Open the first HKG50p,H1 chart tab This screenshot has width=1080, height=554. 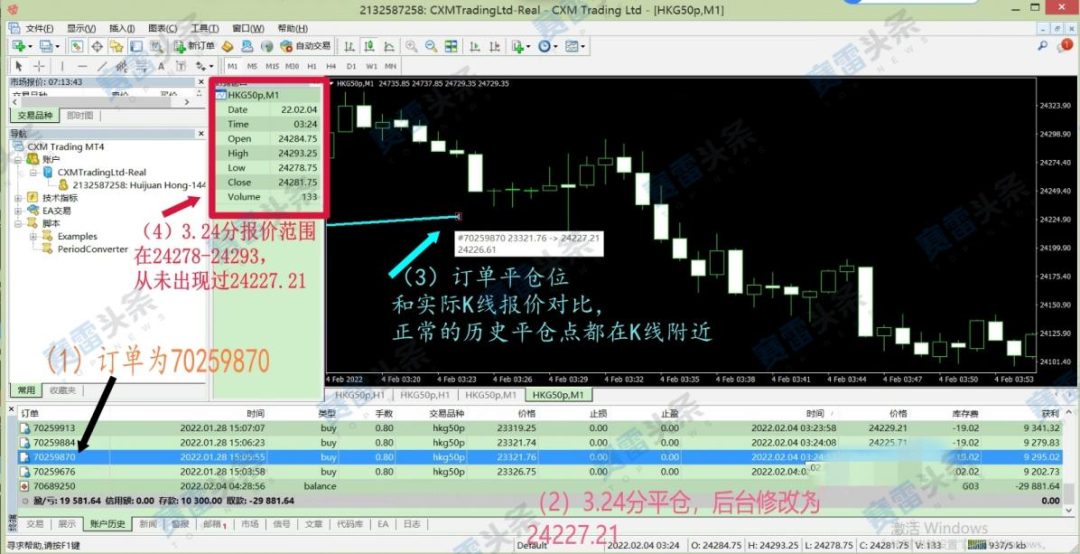coord(358,395)
